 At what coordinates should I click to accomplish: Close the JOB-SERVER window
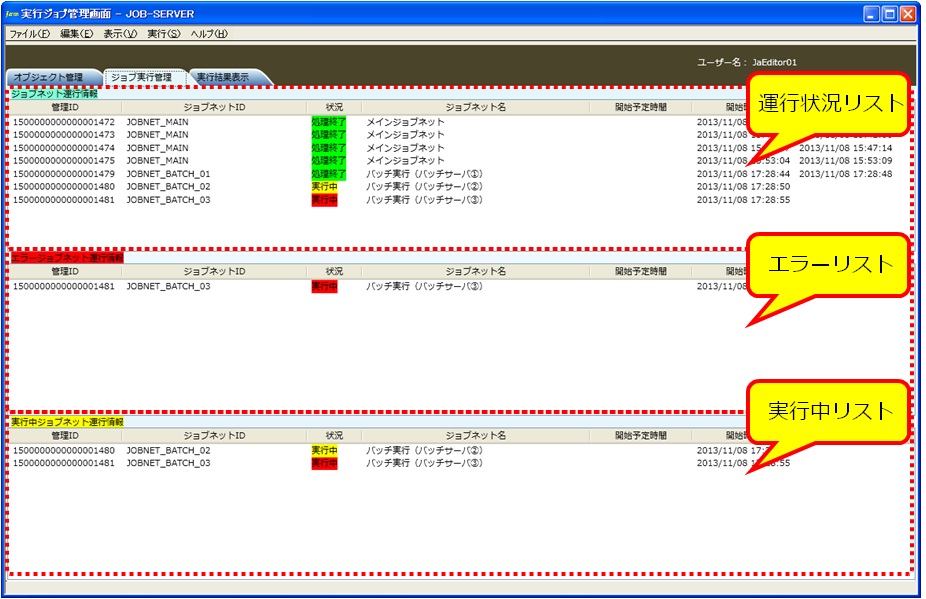coord(907,14)
